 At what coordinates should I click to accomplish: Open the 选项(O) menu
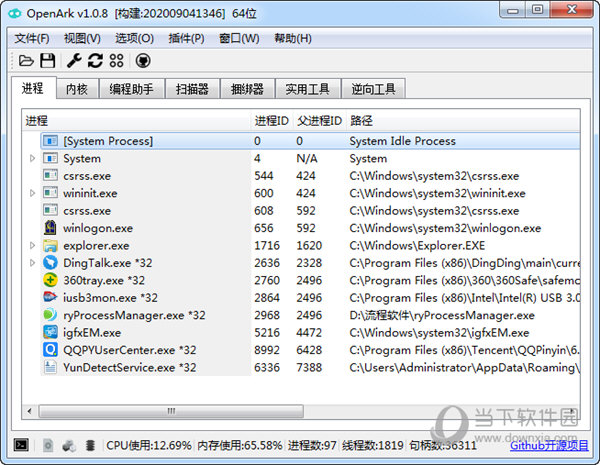tap(135, 38)
